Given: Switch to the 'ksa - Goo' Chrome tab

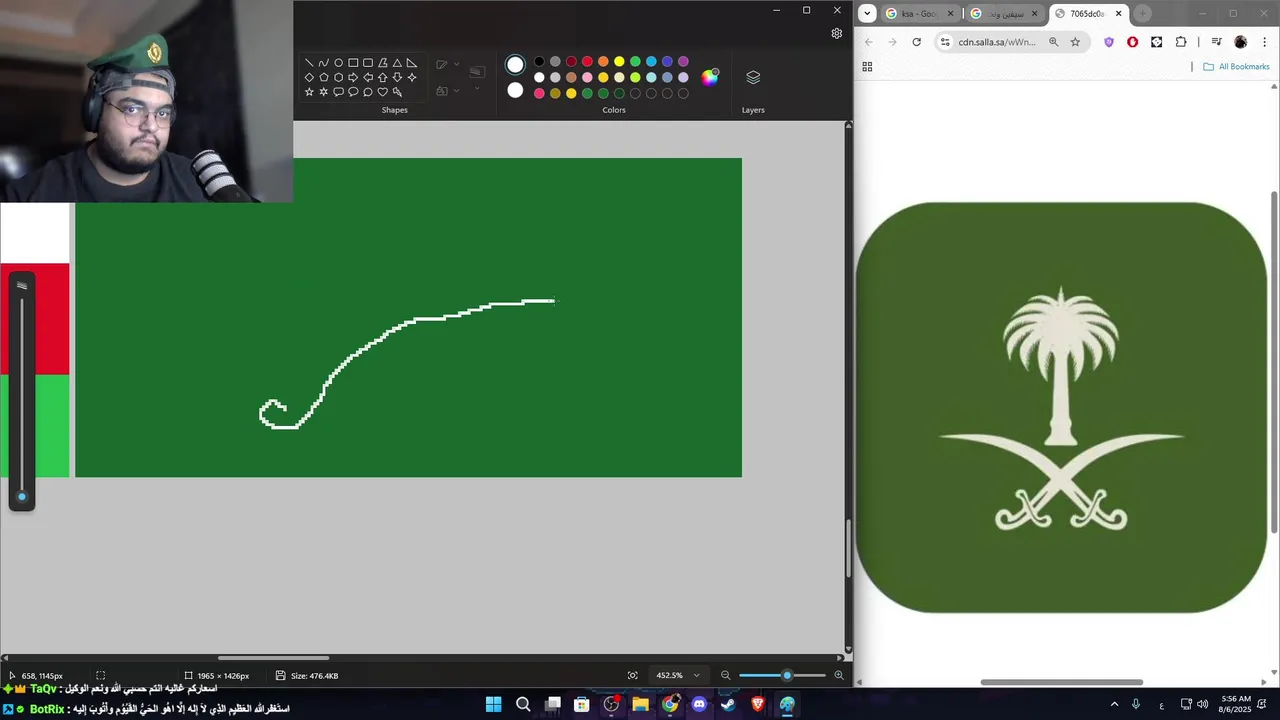Looking at the screenshot, I should (x=918, y=14).
